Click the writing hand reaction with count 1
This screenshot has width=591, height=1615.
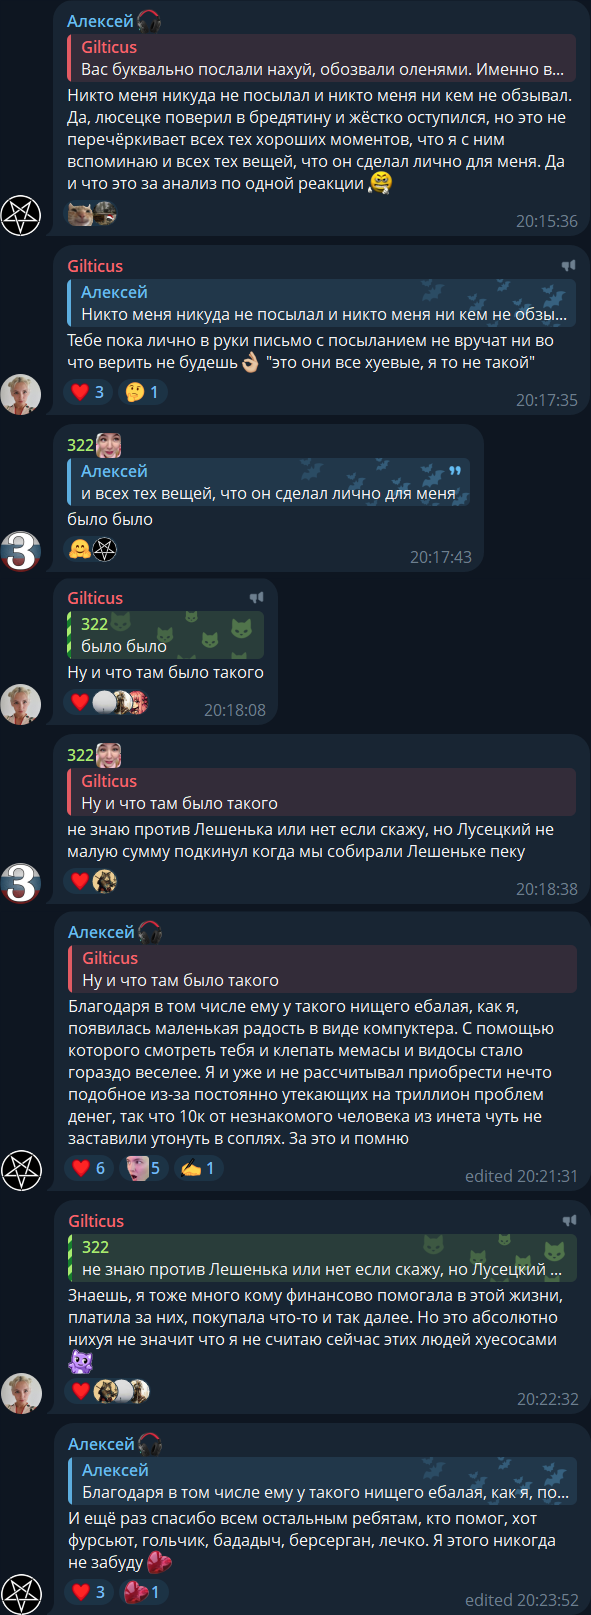click(x=198, y=1168)
